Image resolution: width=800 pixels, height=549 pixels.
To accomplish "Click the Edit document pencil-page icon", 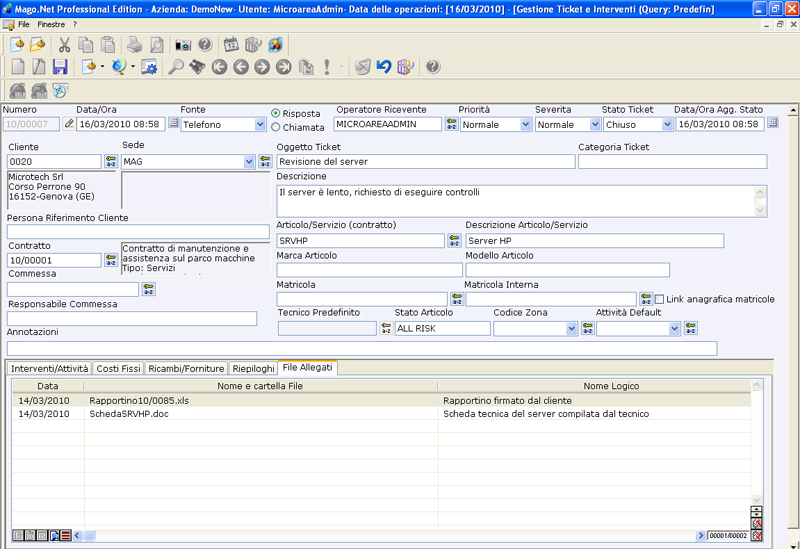I will (39, 67).
